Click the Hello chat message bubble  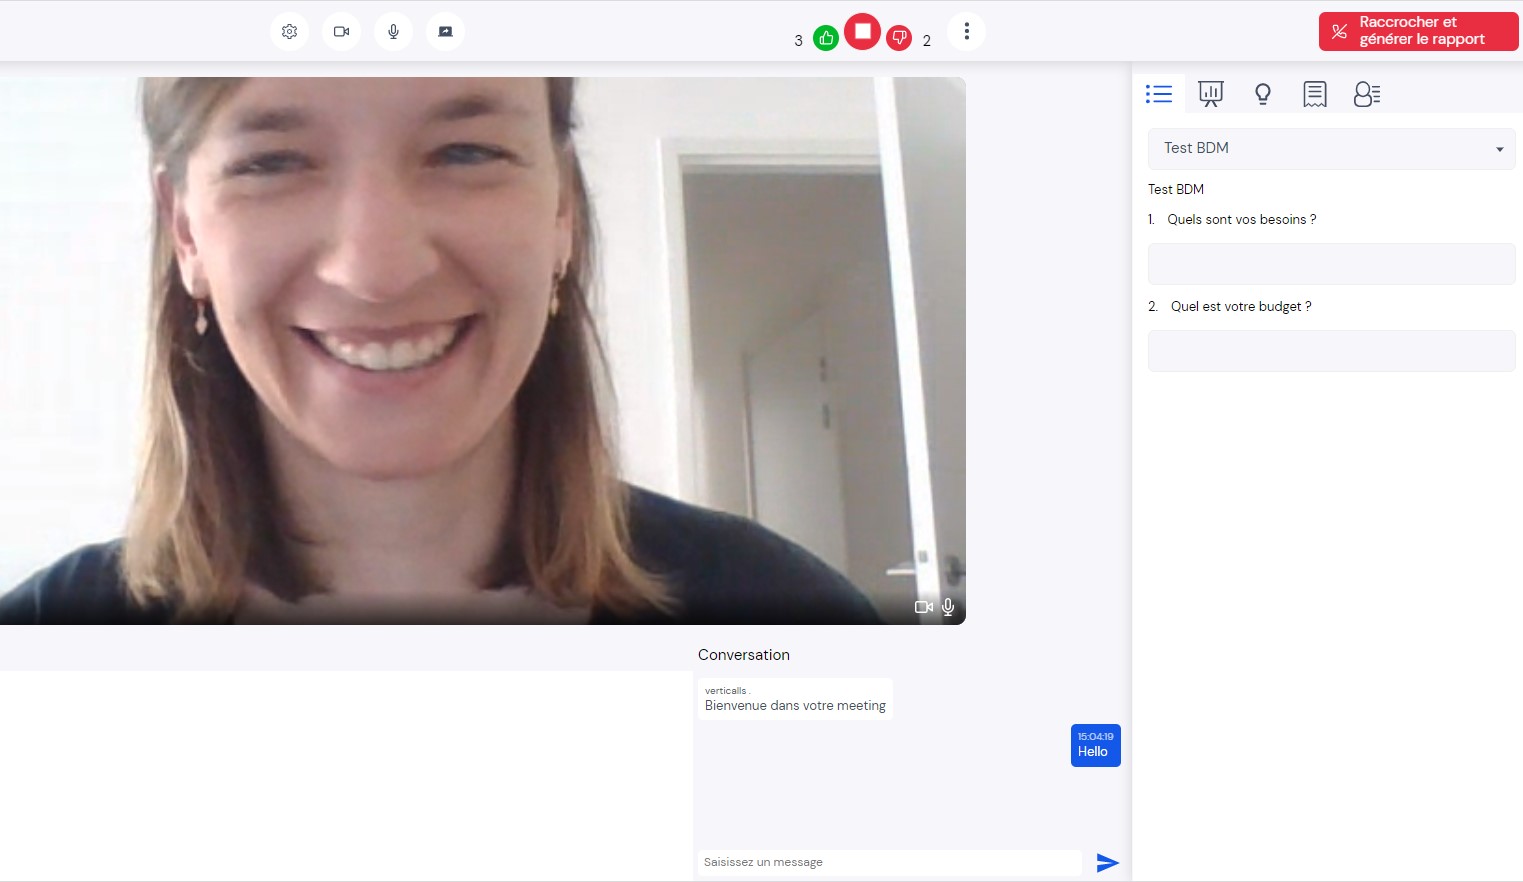(1095, 745)
